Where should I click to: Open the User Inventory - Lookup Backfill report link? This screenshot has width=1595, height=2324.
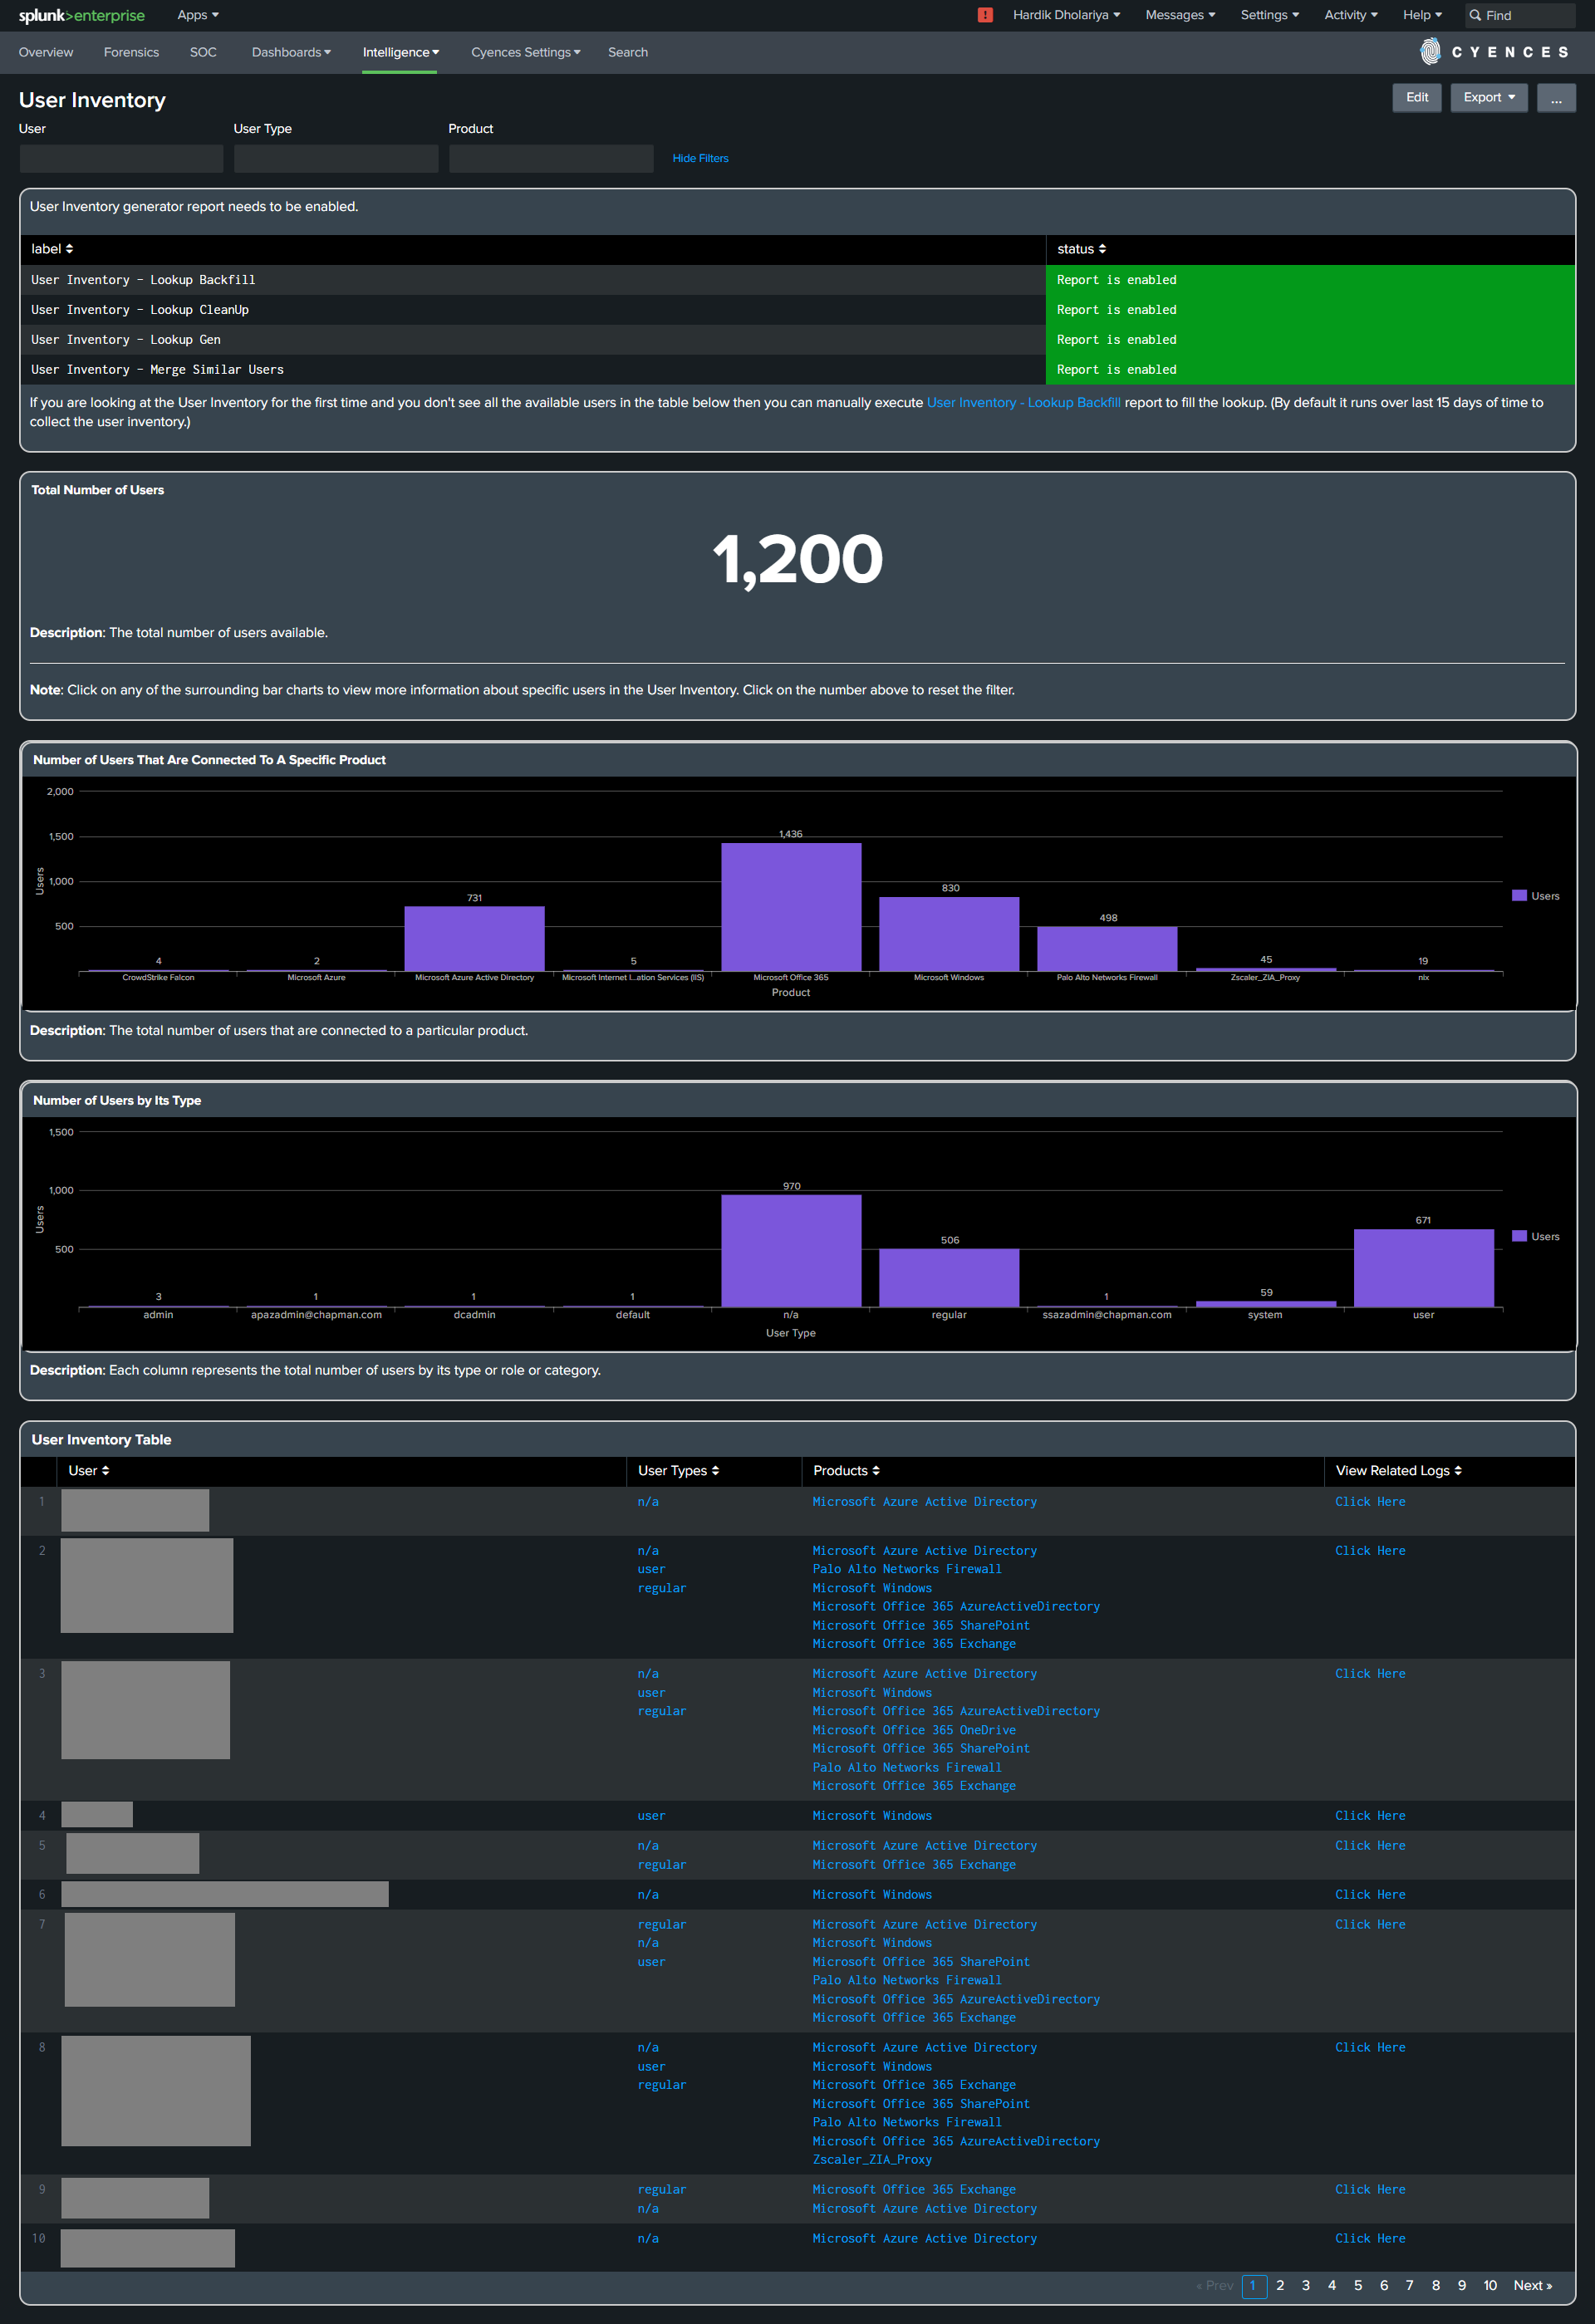point(1023,402)
